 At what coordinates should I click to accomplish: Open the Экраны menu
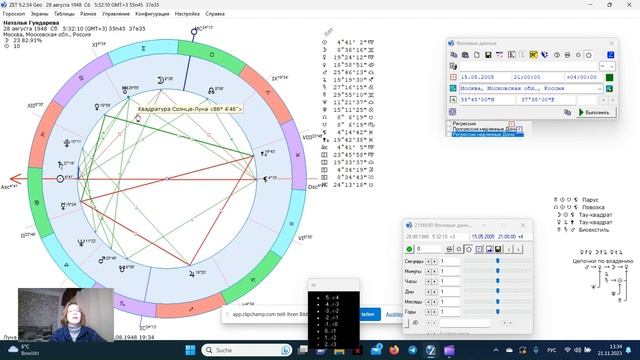(40, 14)
